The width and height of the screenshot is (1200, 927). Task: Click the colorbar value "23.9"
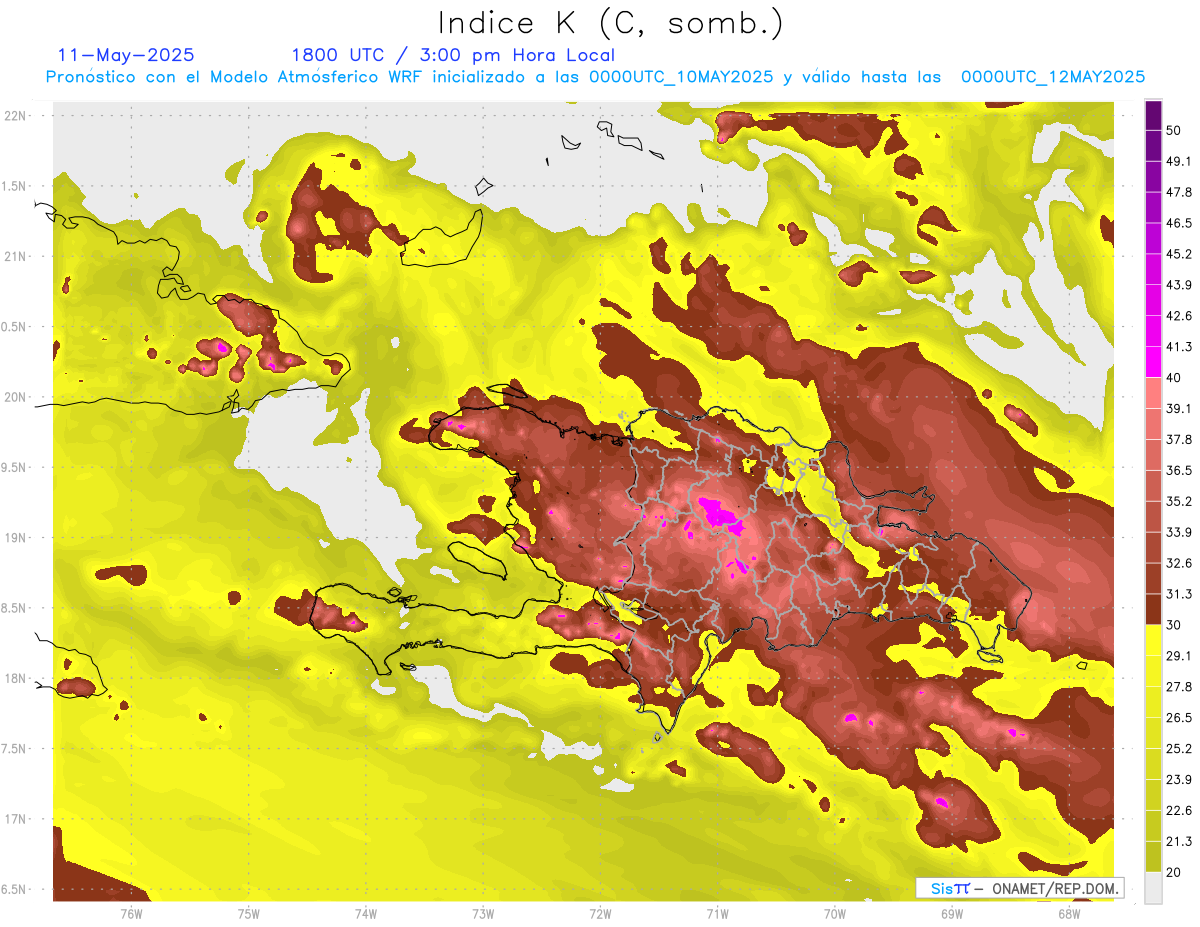[x=1178, y=780]
